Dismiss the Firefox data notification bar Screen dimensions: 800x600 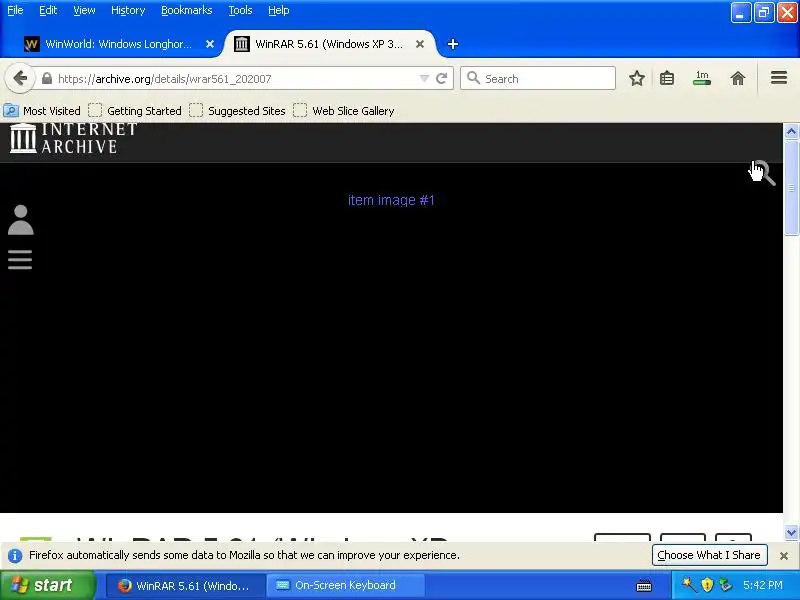[784, 556]
